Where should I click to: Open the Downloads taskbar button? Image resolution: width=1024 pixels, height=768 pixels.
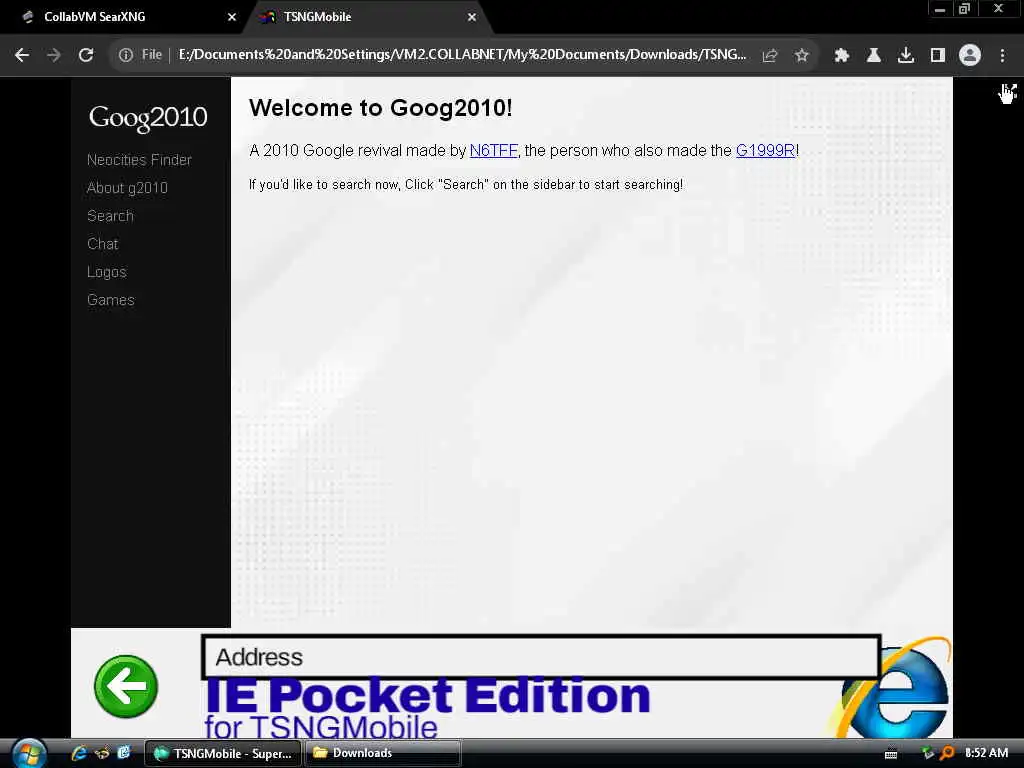click(383, 754)
